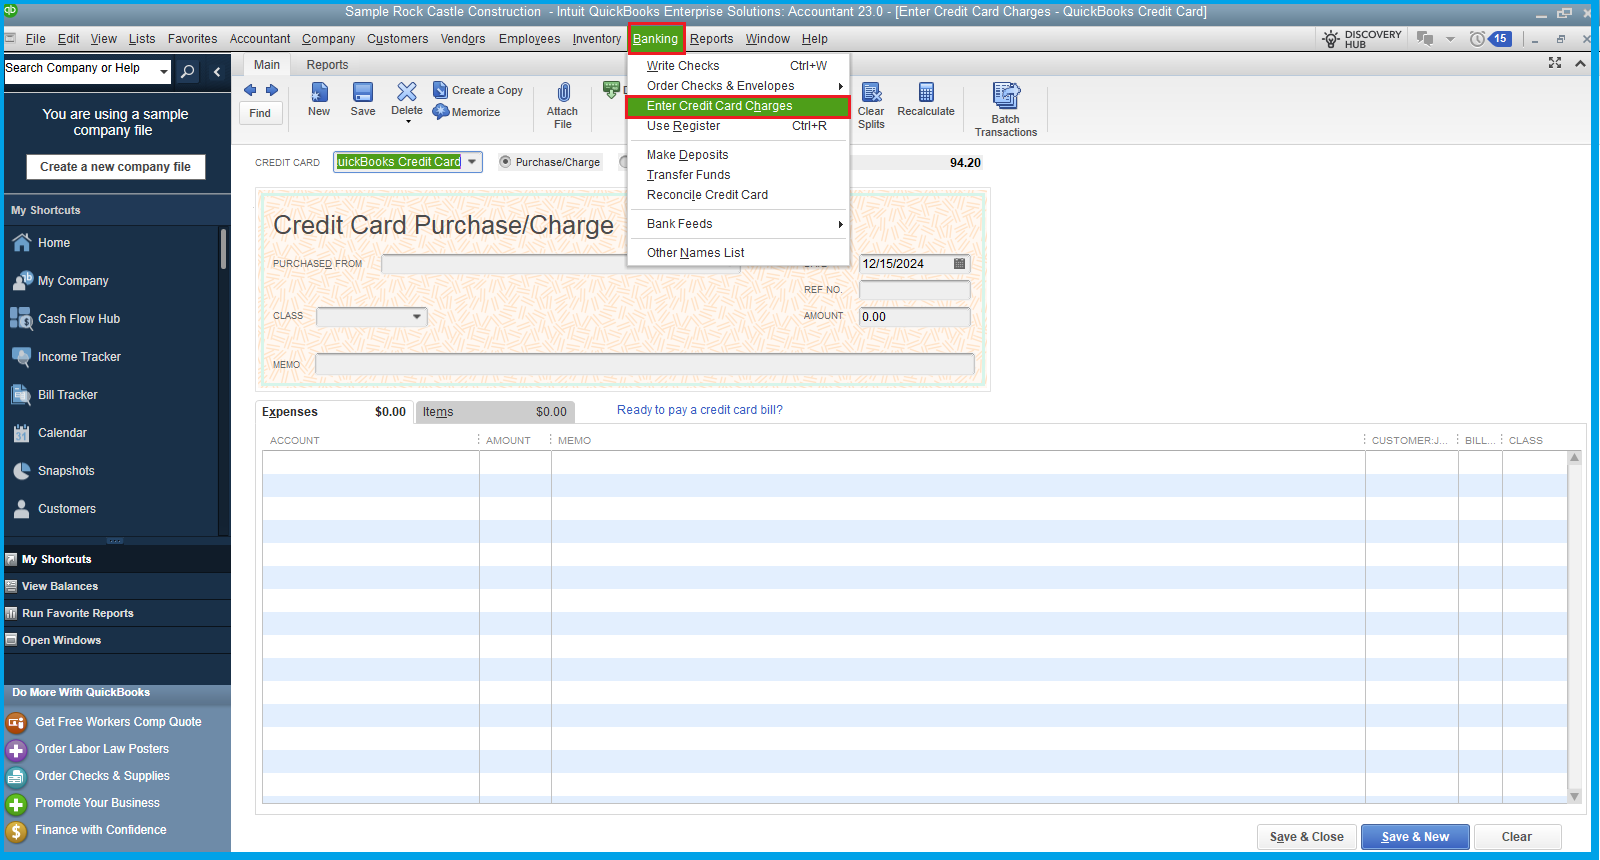Viewport: 1600px width, 860px height.
Task: Choose Reconcile Credit Card menu item
Action: (738, 195)
